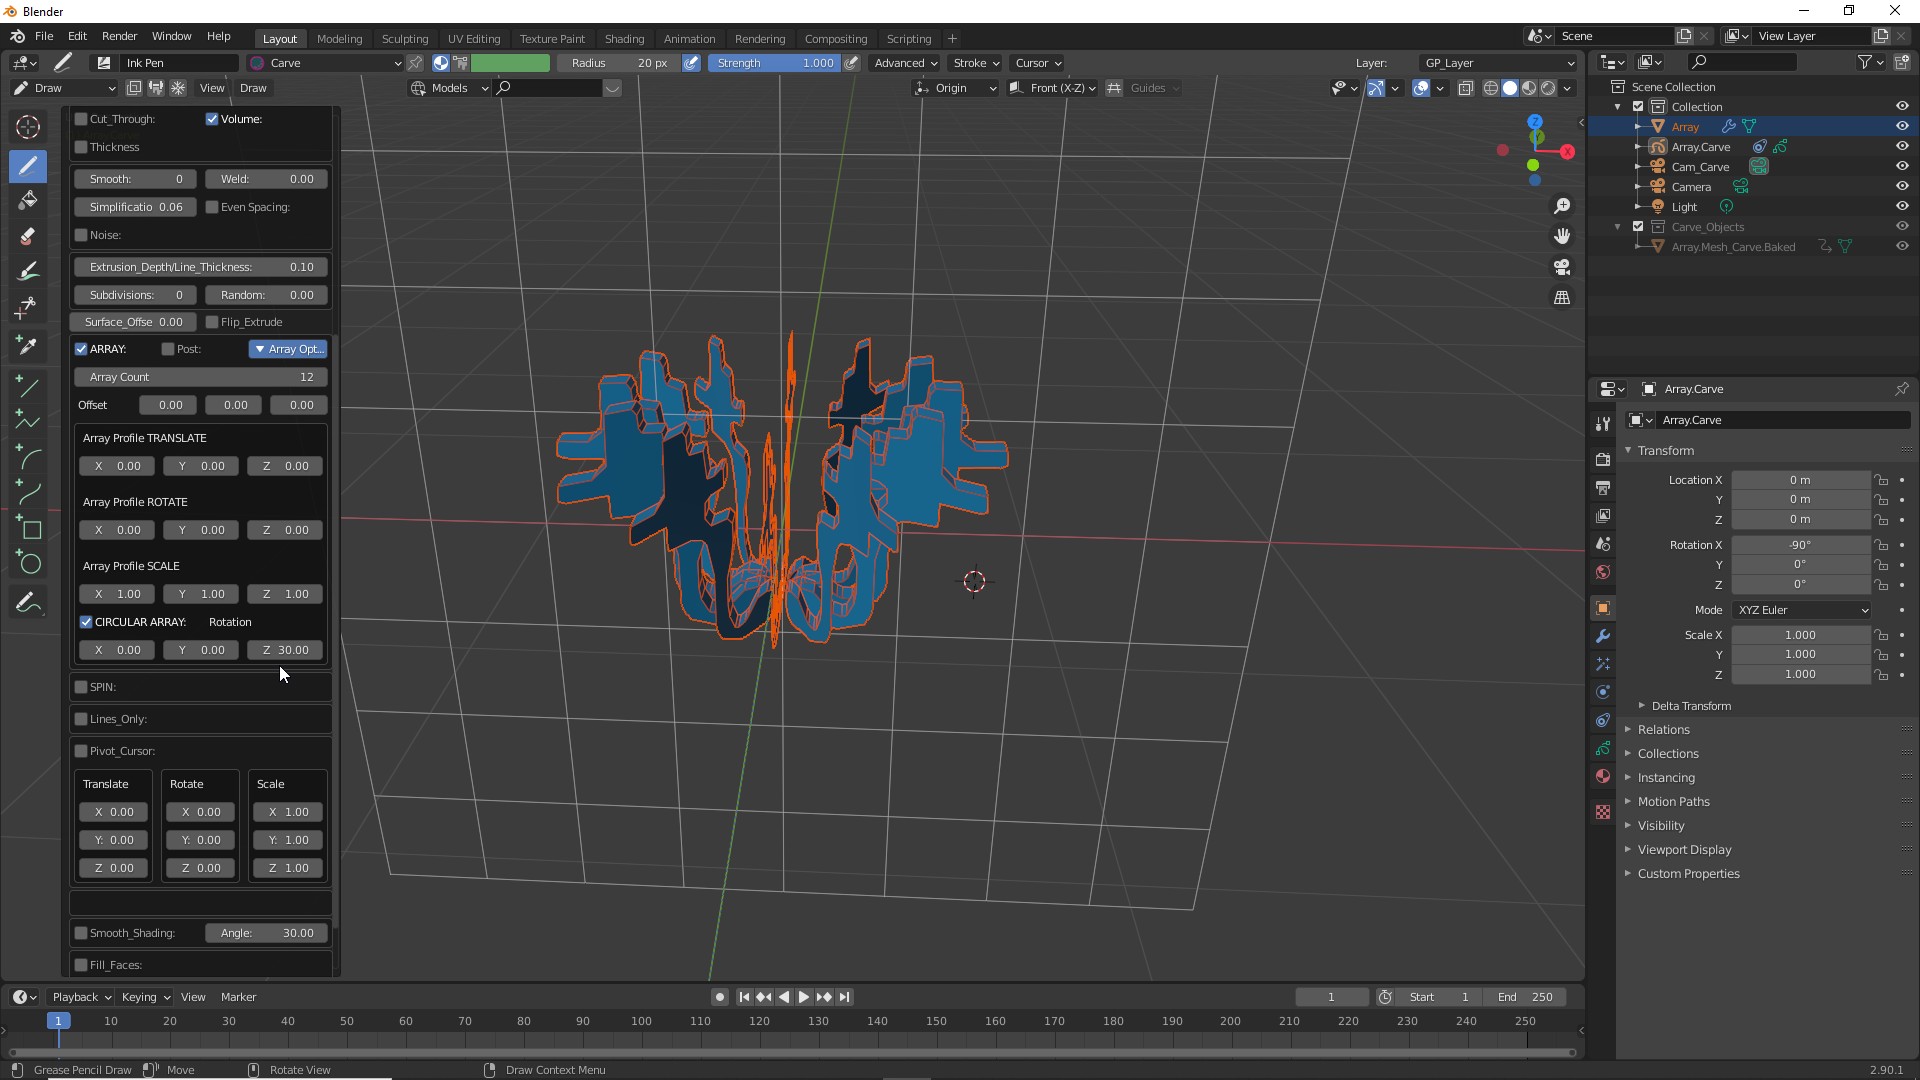The width and height of the screenshot is (1920, 1080).
Task: Open the Modifier properties wrench tab
Action: 1603,636
